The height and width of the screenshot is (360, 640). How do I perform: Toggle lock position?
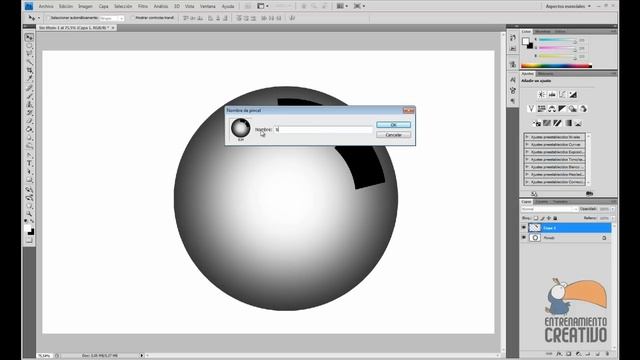(549, 218)
